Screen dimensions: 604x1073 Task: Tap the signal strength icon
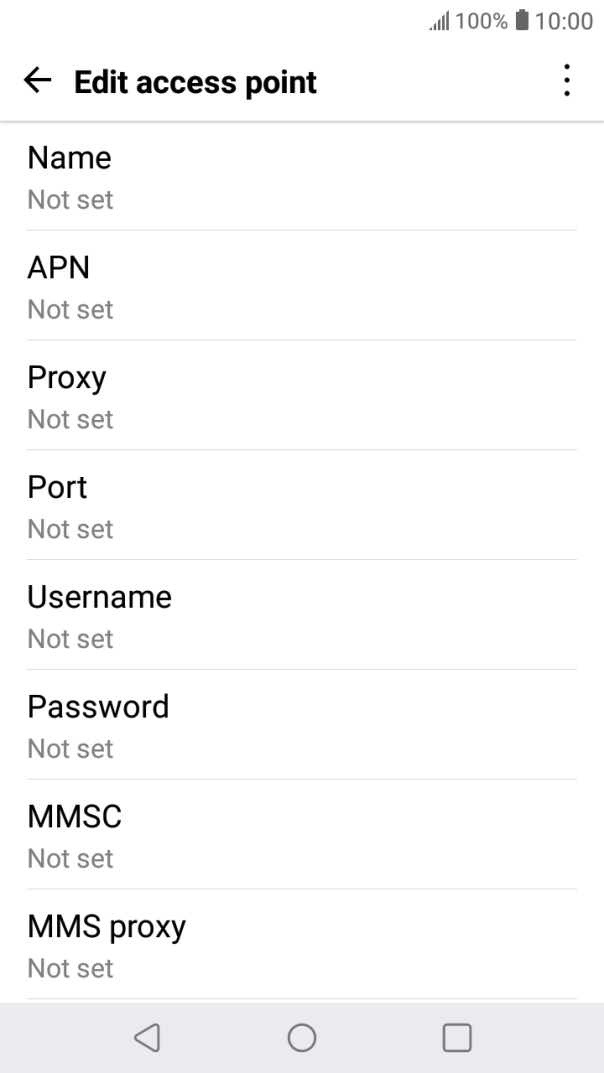pos(434,21)
